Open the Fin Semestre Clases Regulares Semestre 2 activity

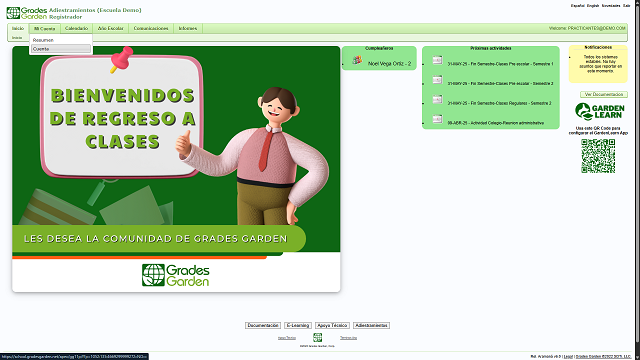(x=499, y=103)
